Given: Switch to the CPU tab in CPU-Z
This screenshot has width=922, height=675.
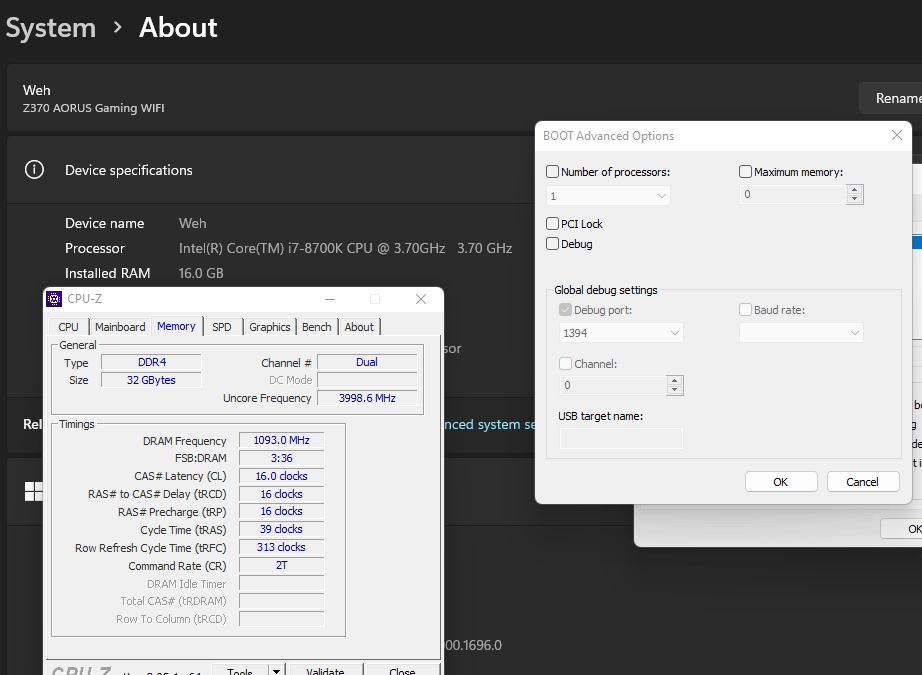Looking at the screenshot, I should pyautogui.click(x=68, y=327).
